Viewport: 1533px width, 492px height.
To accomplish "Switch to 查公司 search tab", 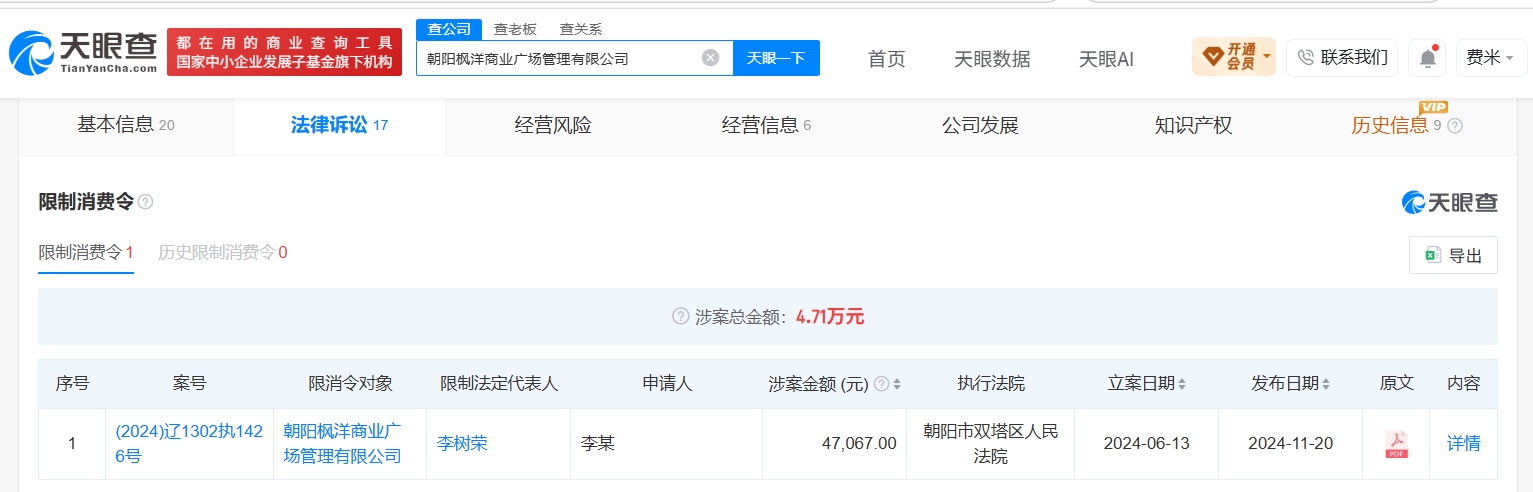I will click(449, 29).
